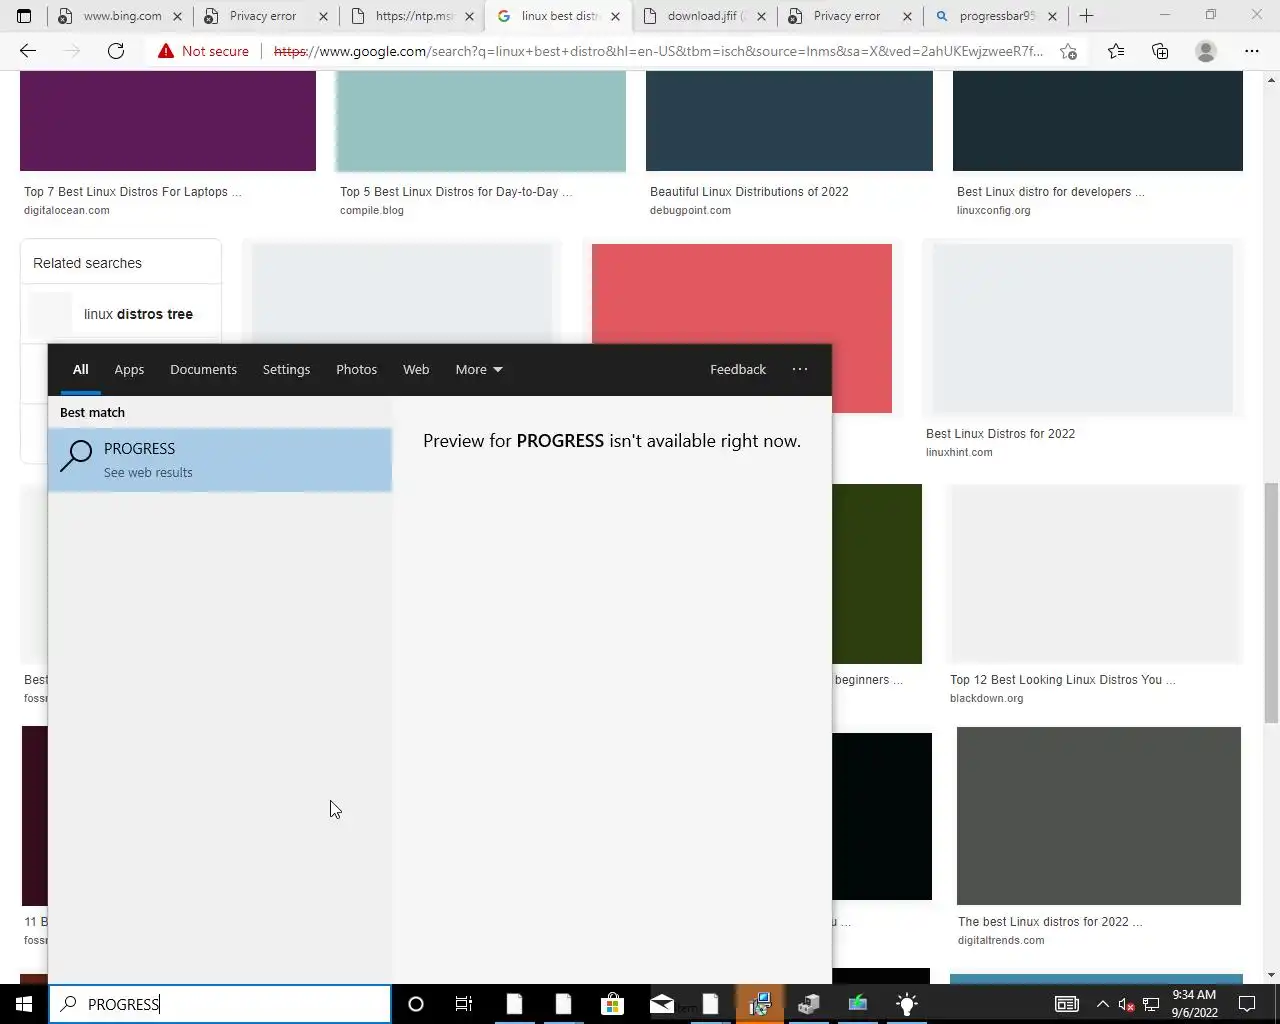This screenshot has height=1024, width=1280.
Task: Click the network status tray icon
Action: 1151,1004
